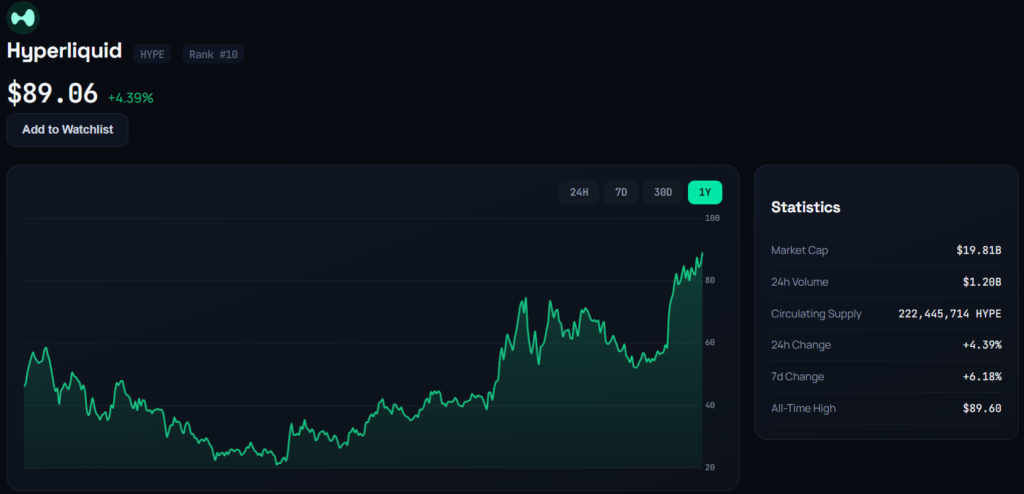Click the +4.39% value in Statistics
This screenshot has width=1024, height=494.
(x=982, y=345)
